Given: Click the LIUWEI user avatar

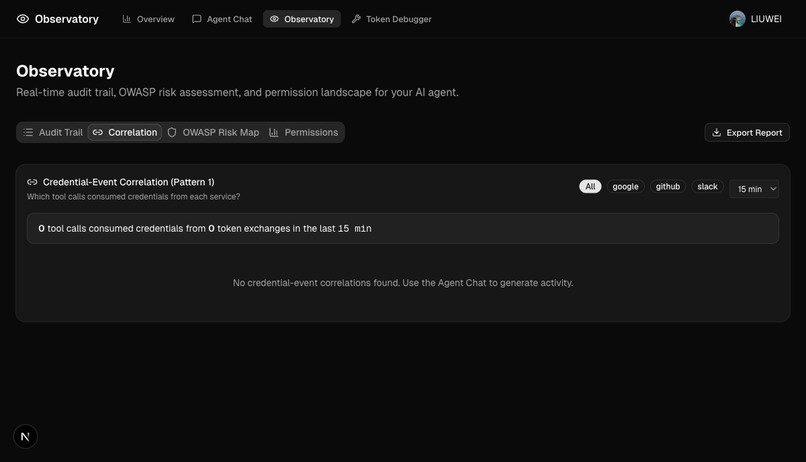Looking at the screenshot, I should click(x=737, y=19).
